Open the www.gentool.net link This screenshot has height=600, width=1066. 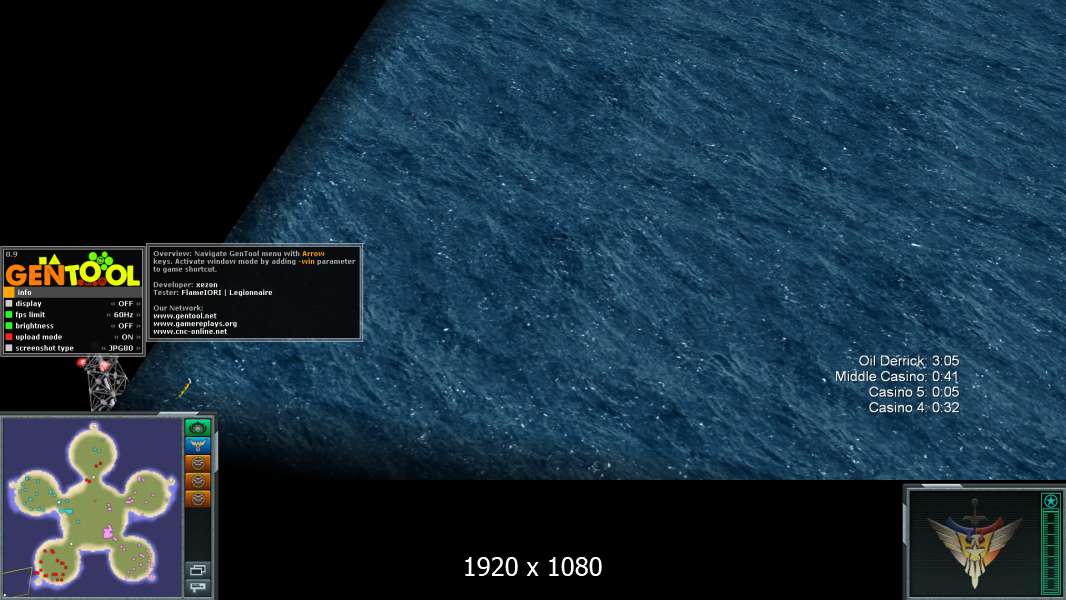pyautogui.click(x=185, y=316)
